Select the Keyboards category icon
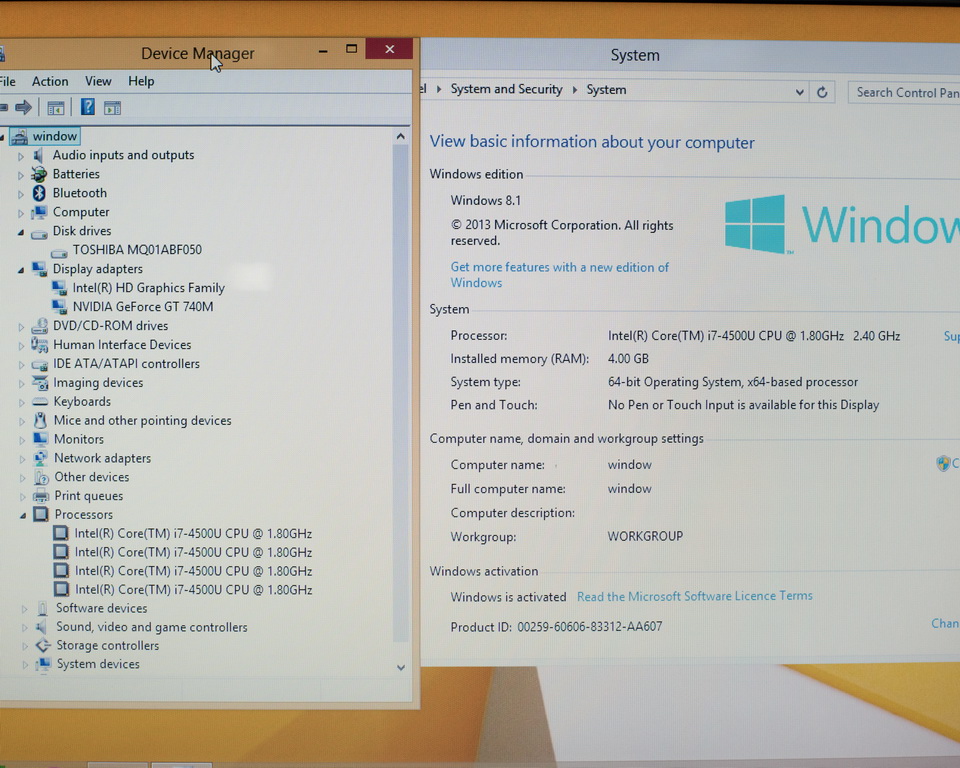This screenshot has width=960, height=768. 40,402
